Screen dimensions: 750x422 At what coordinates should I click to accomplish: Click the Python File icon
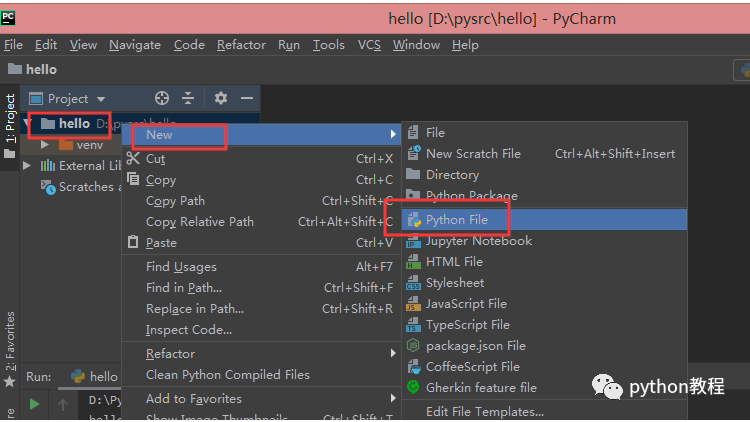pyautogui.click(x=414, y=220)
